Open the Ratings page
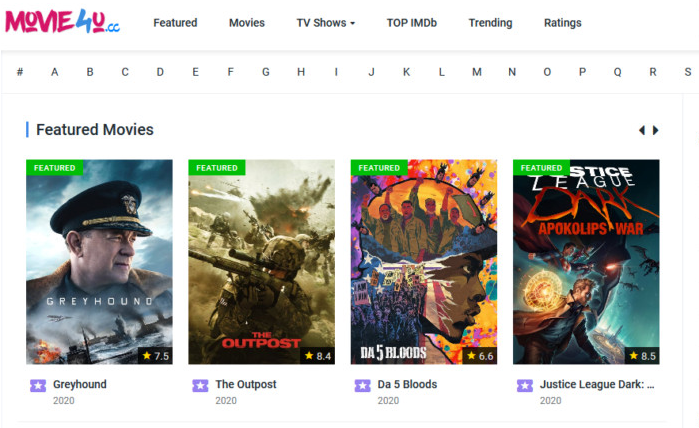This screenshot has height=428, width=699. pos(563,23)
